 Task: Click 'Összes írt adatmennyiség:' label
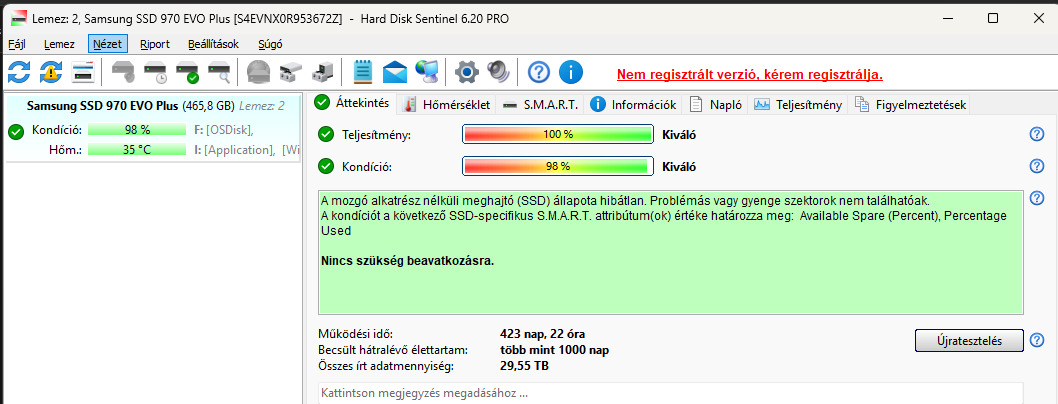click(x=386, y=366)
